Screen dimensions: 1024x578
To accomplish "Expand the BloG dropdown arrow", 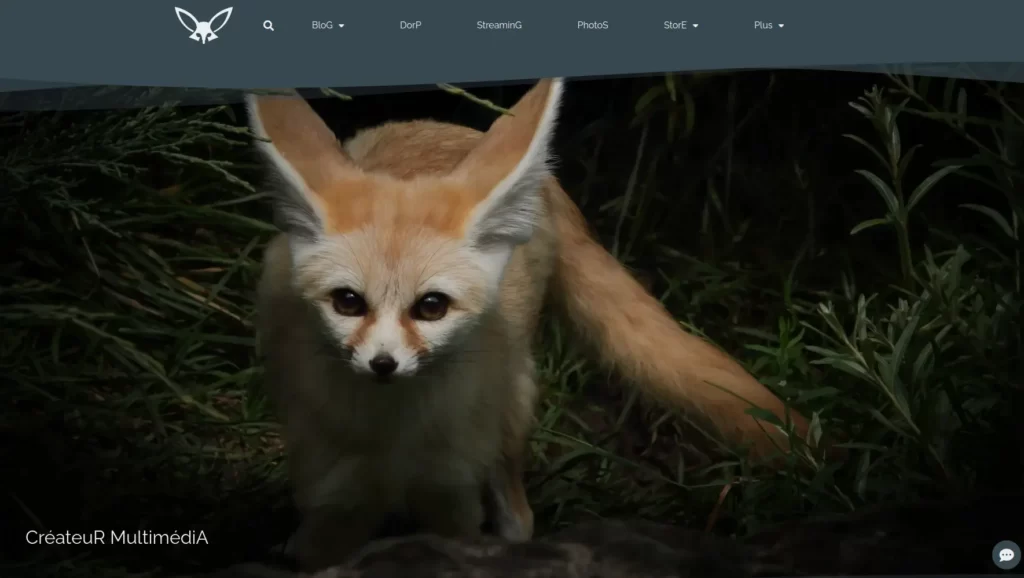I will (x=342, y=26).
